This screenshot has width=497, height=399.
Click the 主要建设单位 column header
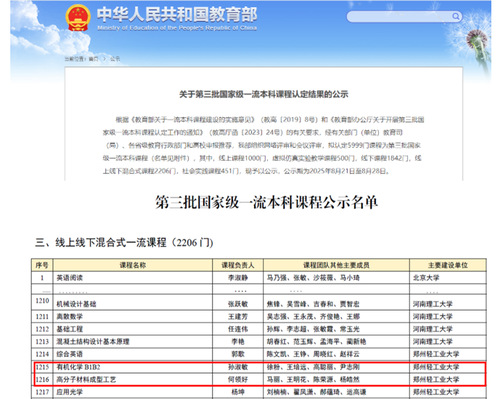point(448,265)
